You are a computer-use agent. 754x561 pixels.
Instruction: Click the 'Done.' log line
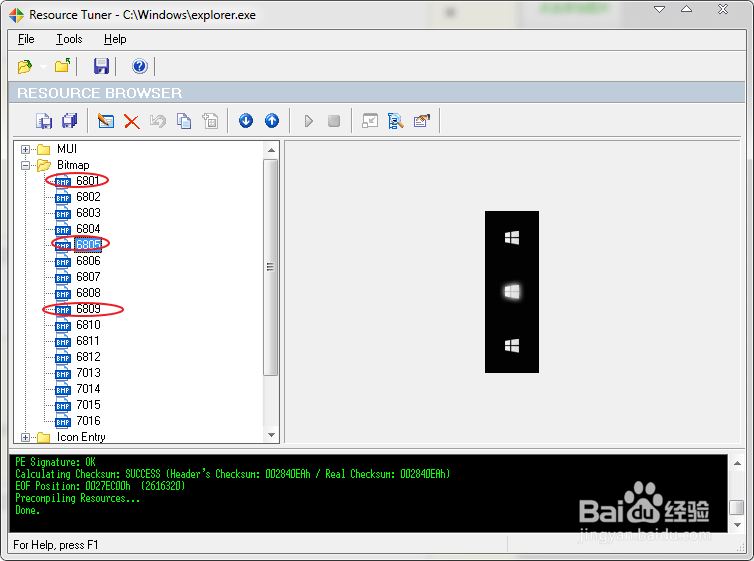click(x=27, y=511)
